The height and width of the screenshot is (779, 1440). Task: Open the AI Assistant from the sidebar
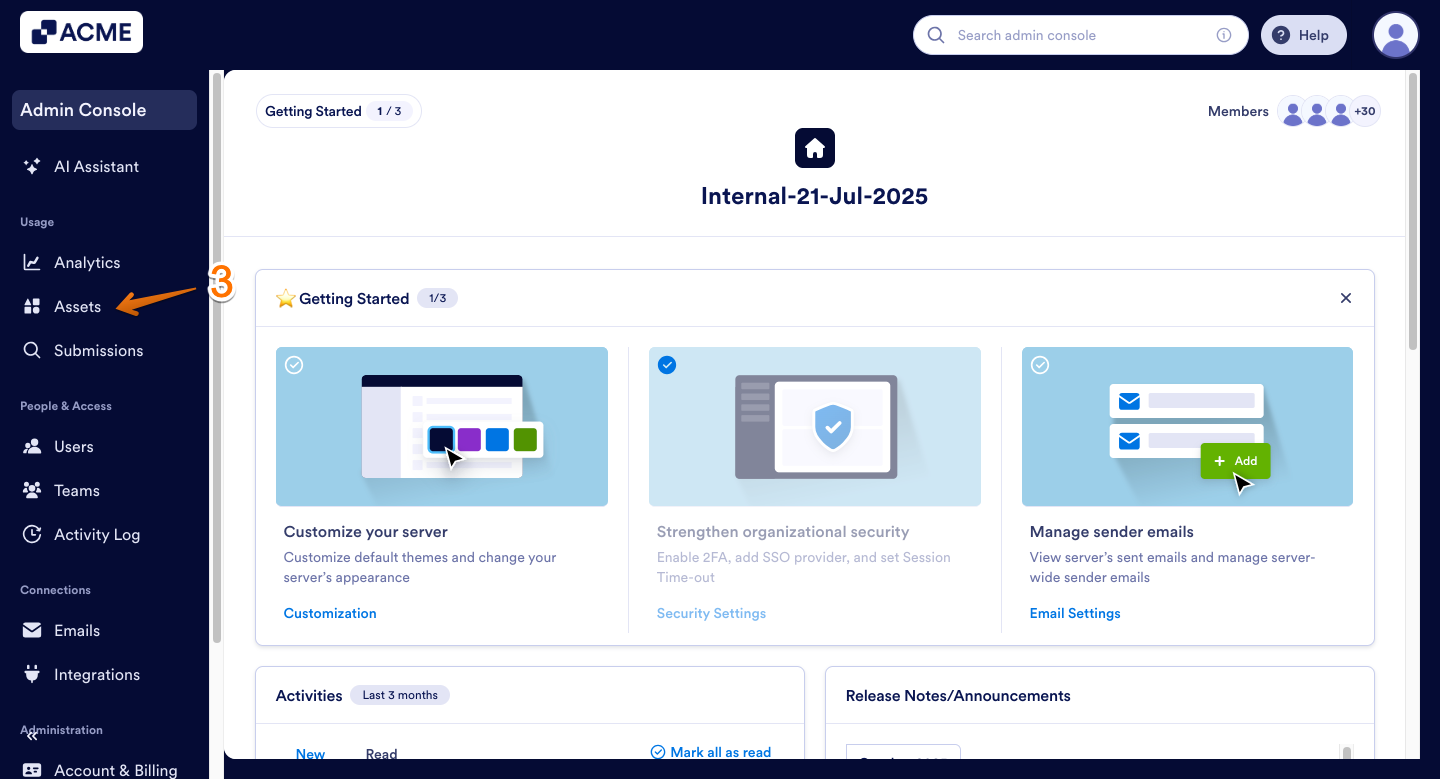click(96, 166)
